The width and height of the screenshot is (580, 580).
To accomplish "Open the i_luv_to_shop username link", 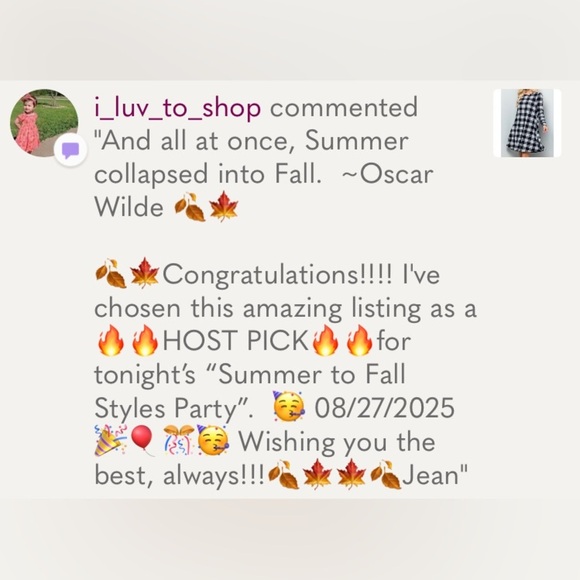I will coord(178,108).
